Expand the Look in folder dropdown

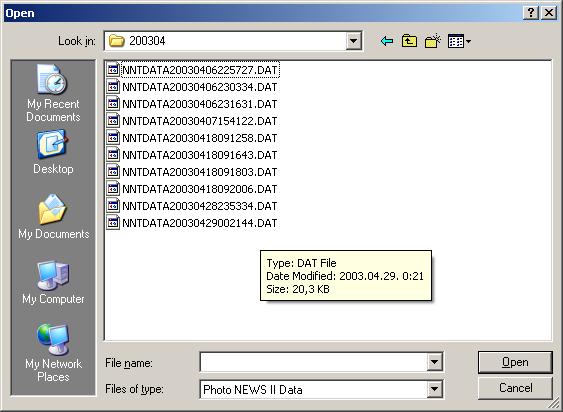tap(353, 41)
